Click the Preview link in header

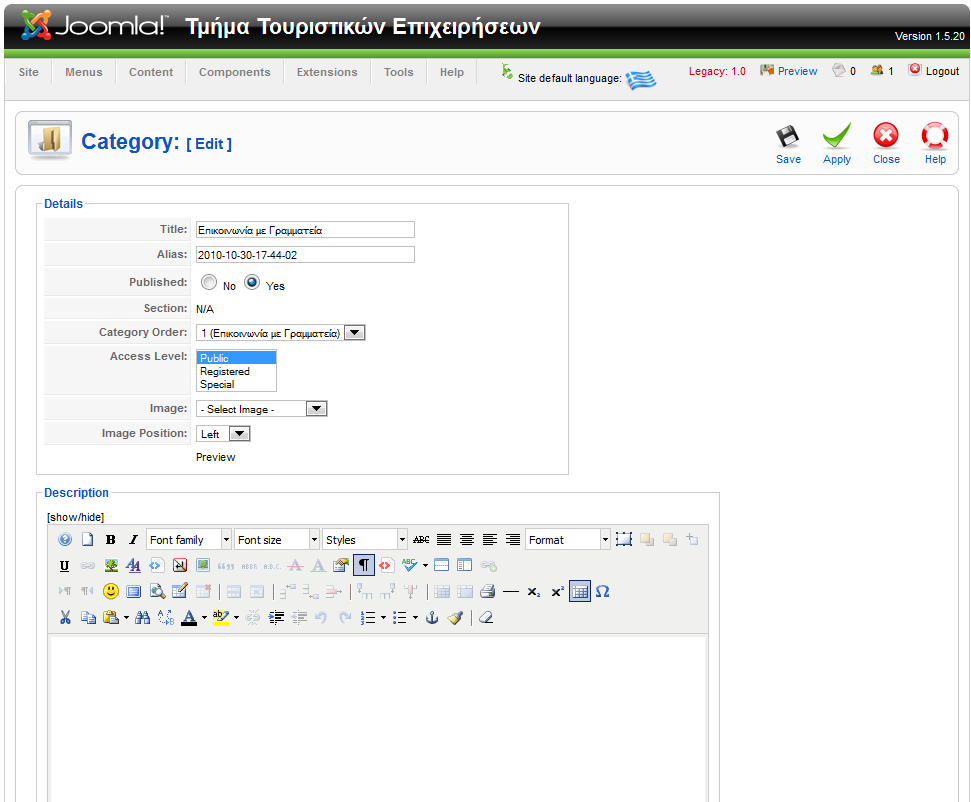797,71
